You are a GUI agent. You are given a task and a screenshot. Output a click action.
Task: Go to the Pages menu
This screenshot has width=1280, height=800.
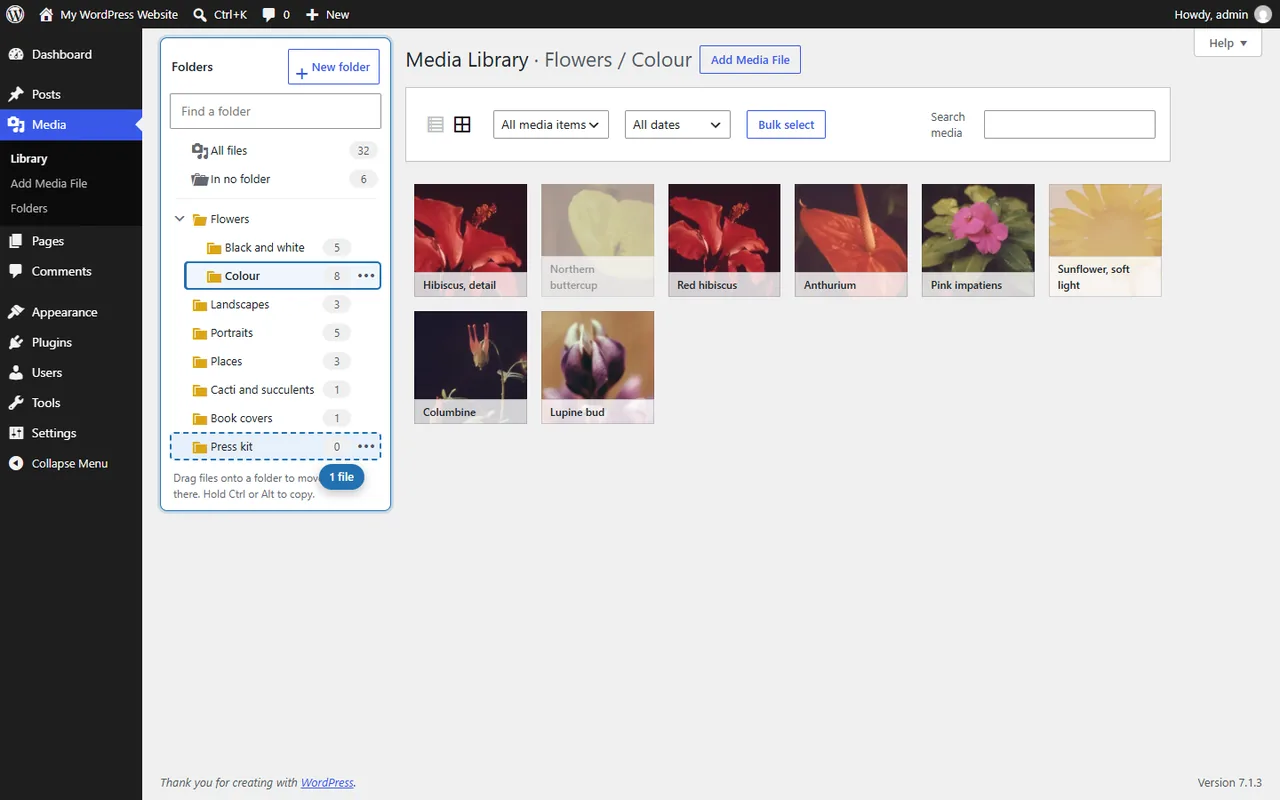point(71,241)
